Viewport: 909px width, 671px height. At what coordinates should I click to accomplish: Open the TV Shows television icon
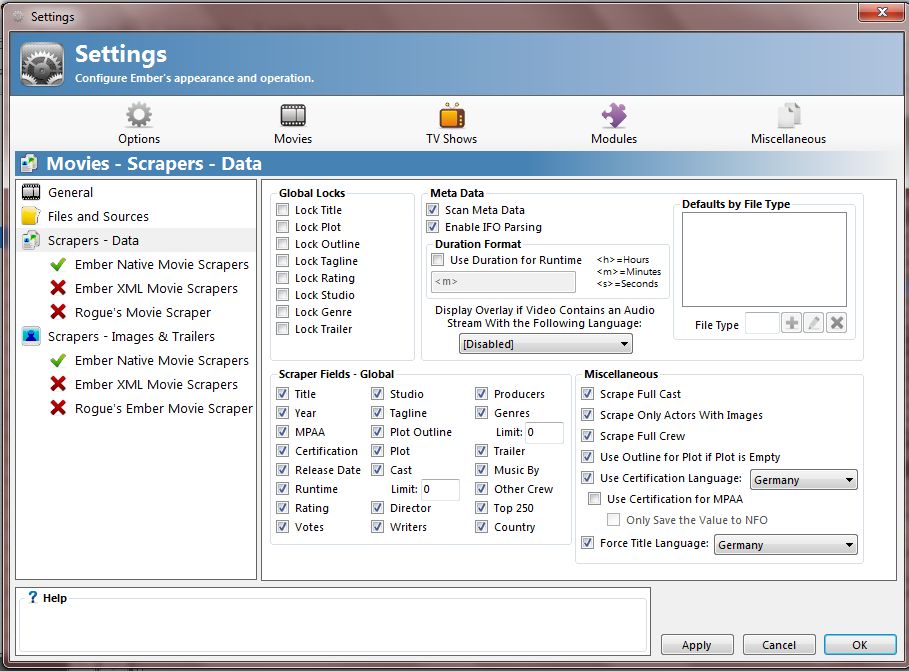pos(452,115)
